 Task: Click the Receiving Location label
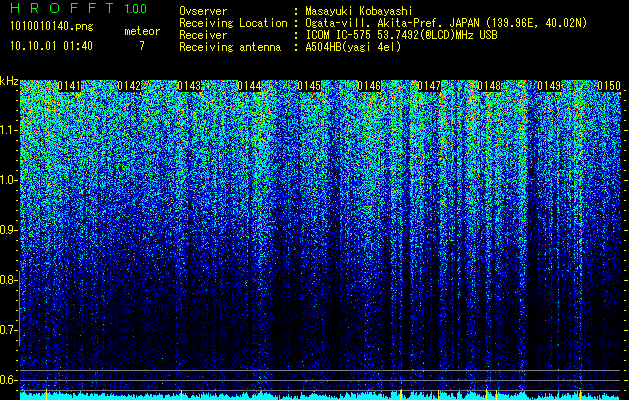click(233, 23)
